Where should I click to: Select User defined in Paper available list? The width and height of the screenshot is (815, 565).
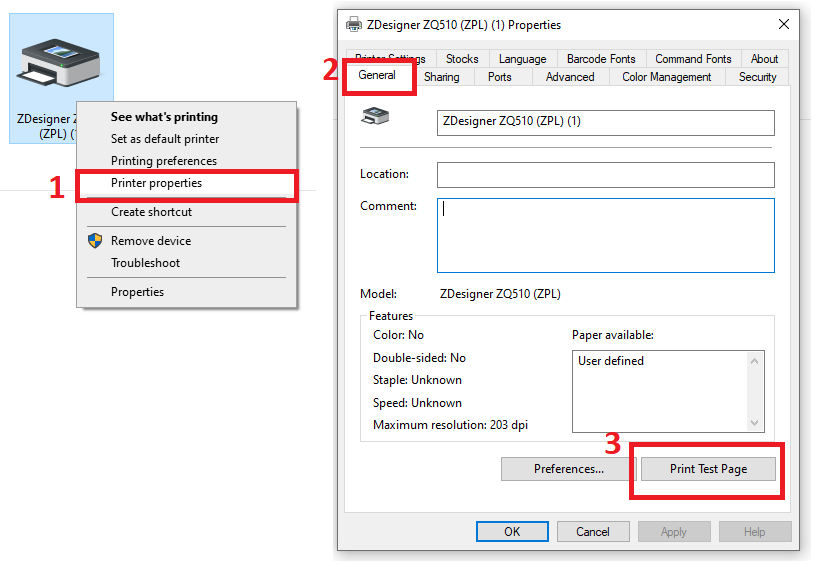click(x=611, y=361)
